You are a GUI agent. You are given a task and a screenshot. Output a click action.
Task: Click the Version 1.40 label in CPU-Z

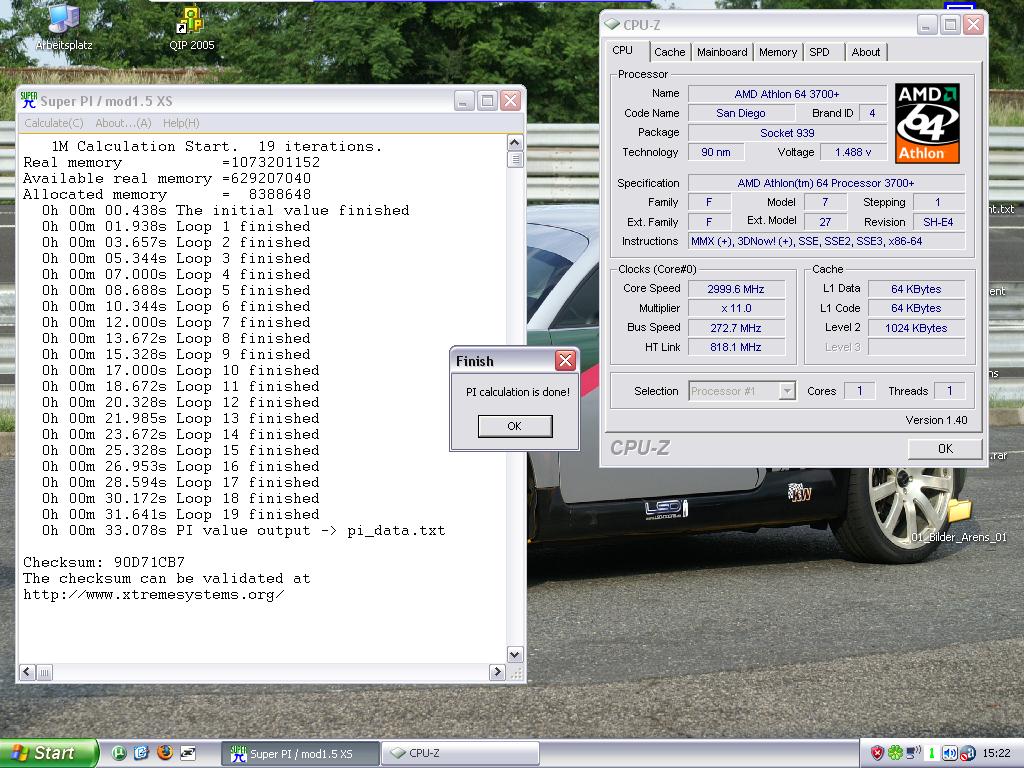[x=936, y=420]
